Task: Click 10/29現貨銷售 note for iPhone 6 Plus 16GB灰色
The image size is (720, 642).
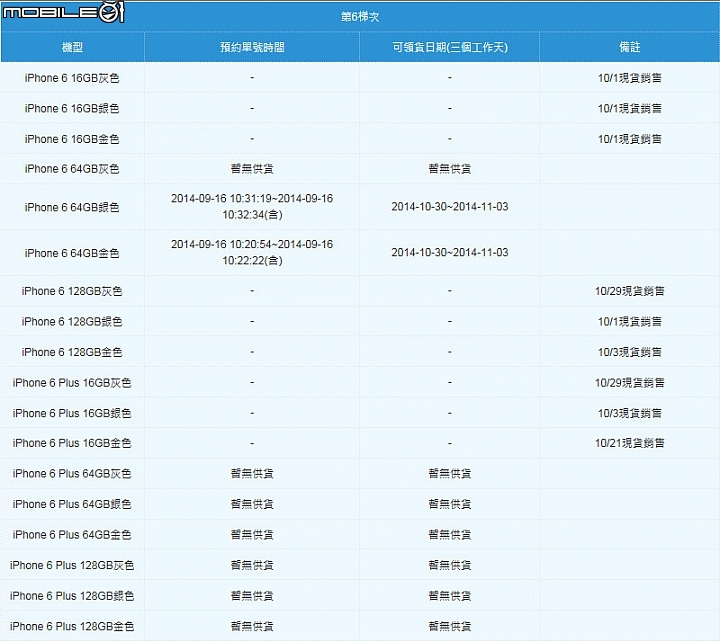Action: point(630,383)
